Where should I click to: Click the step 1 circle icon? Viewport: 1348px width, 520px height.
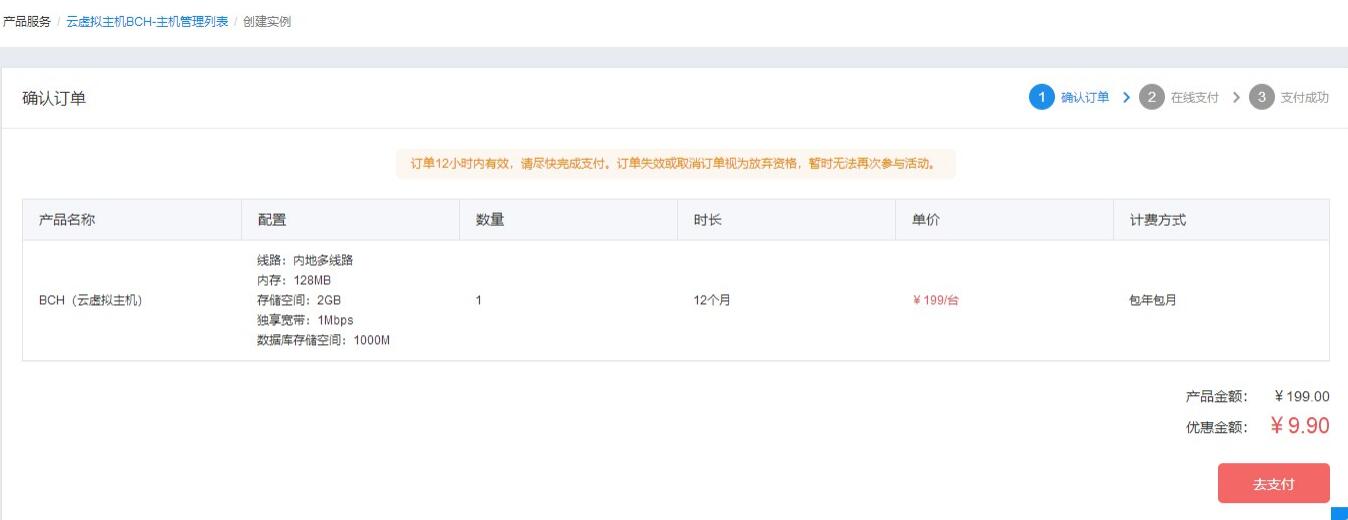point(1041,97)
